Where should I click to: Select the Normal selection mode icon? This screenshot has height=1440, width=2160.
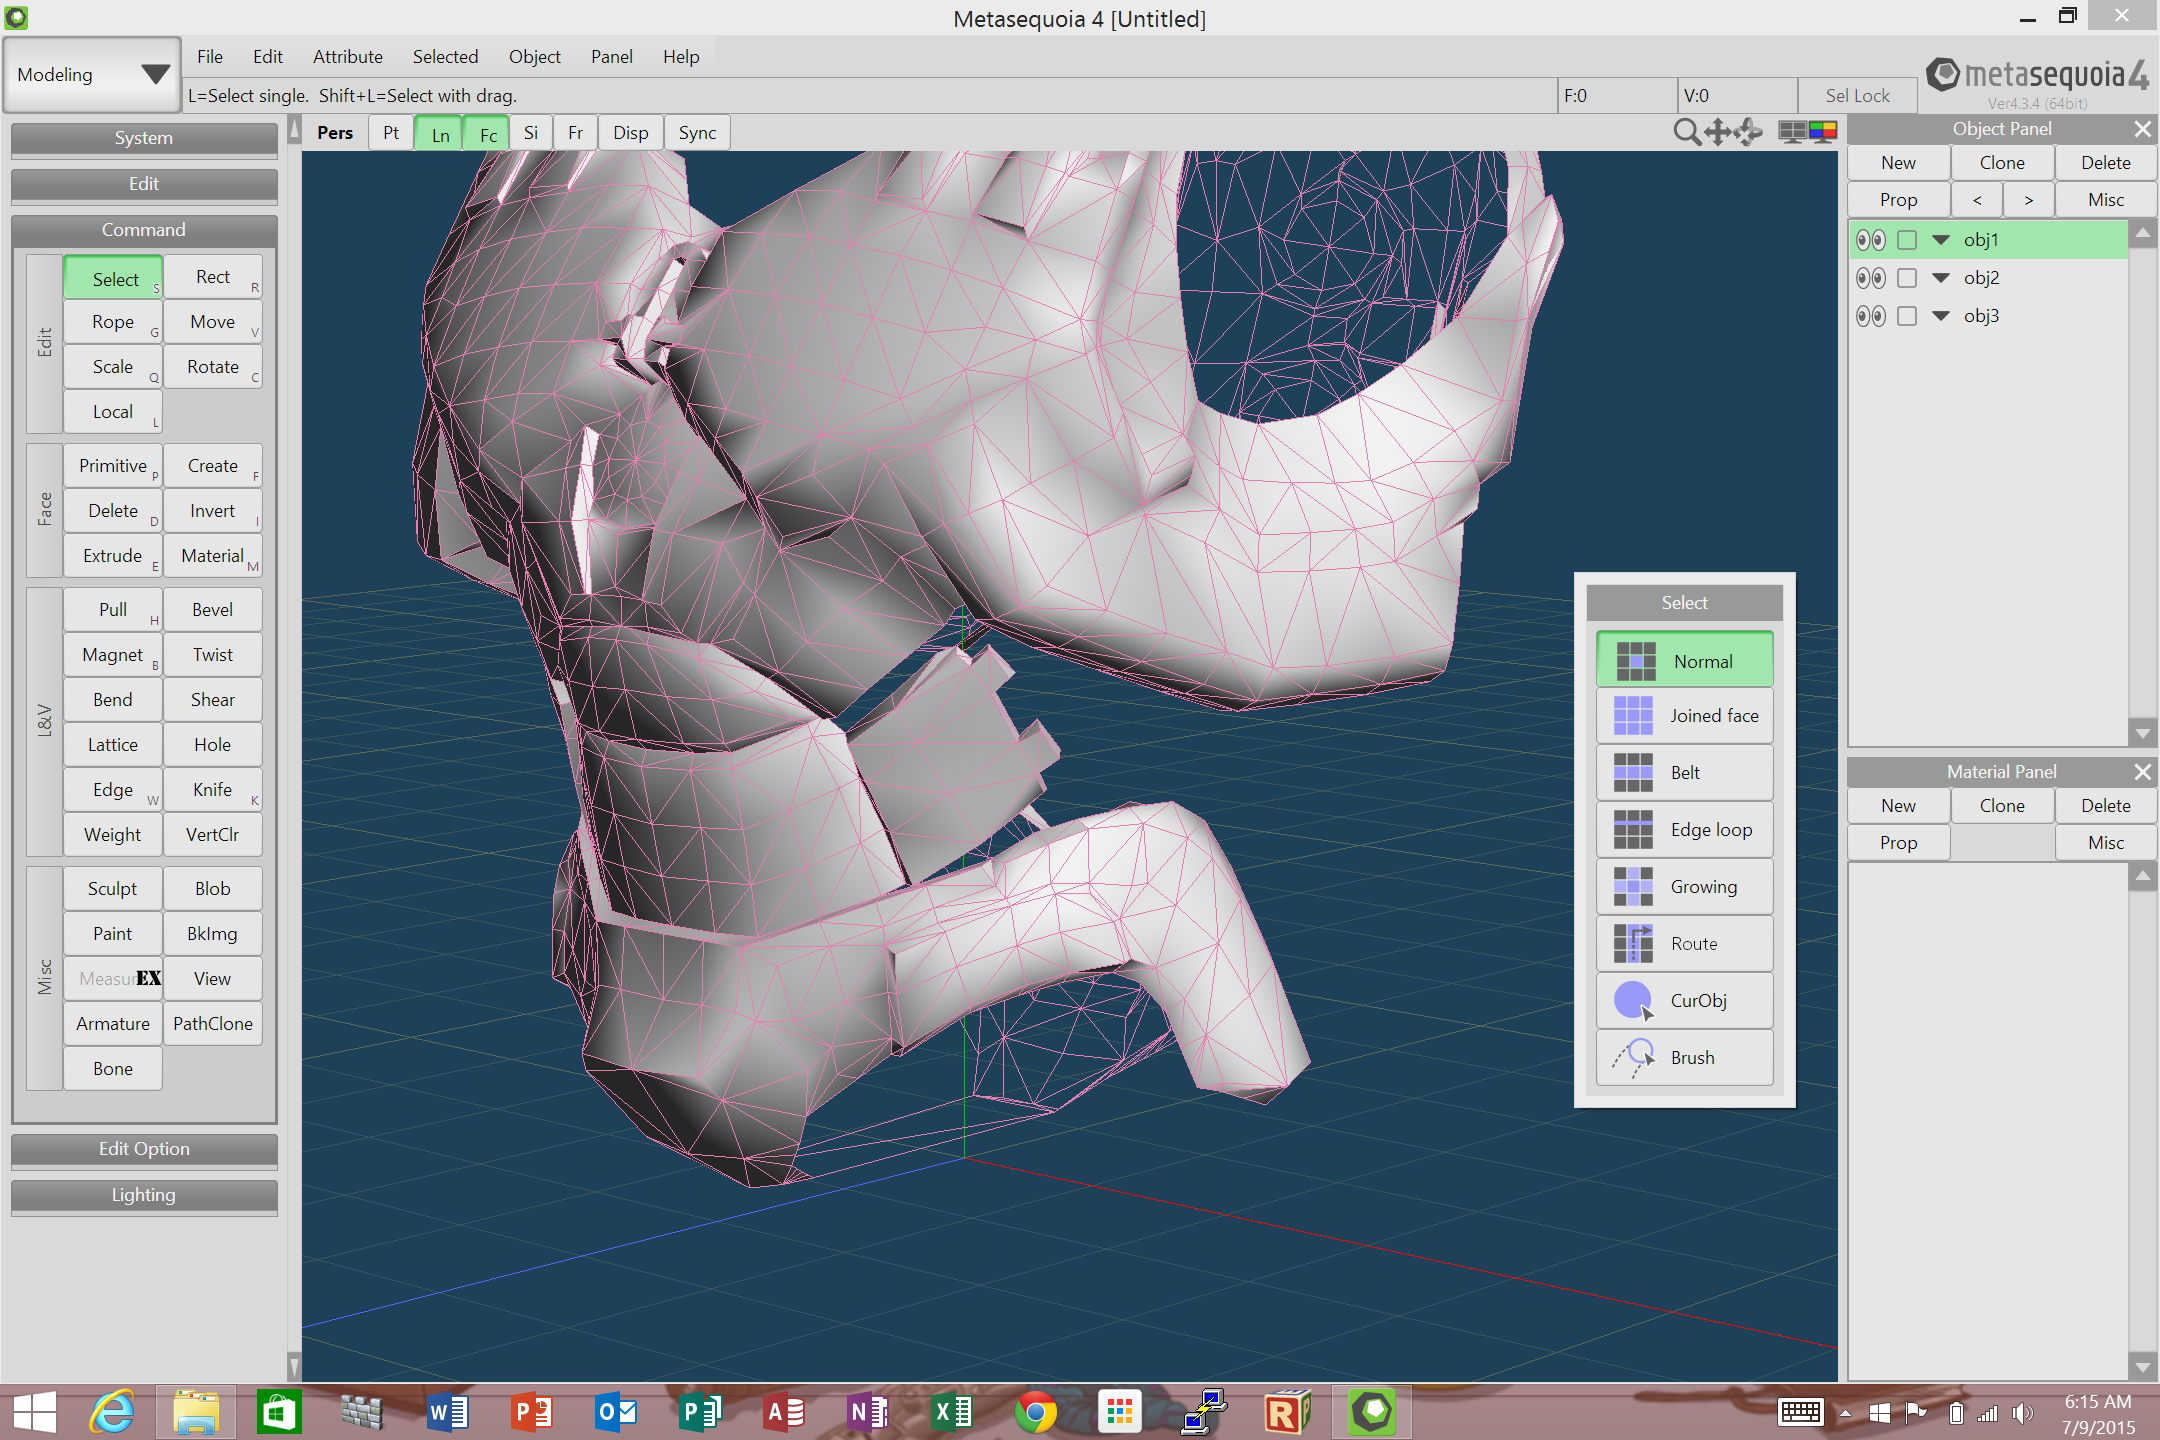pos(1636,661)
